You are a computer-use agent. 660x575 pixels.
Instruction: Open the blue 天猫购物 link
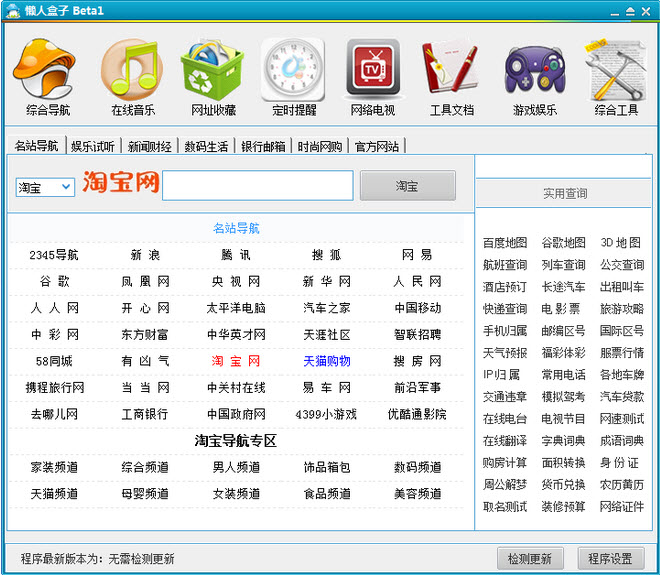click(x=327, y=361)
